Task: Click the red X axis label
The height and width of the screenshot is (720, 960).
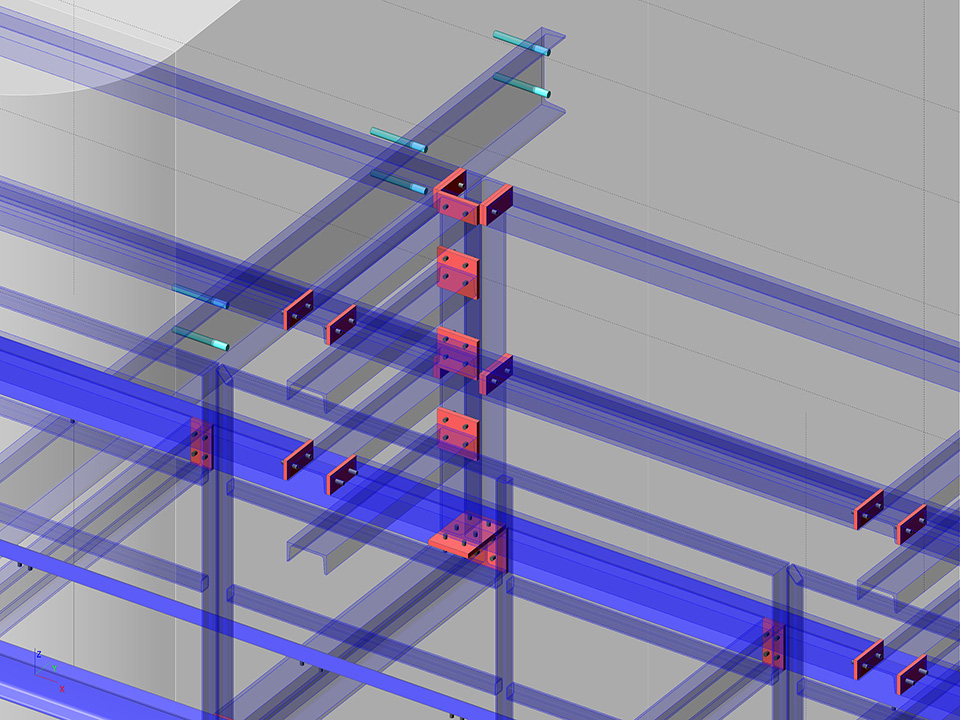Action: 61,689
